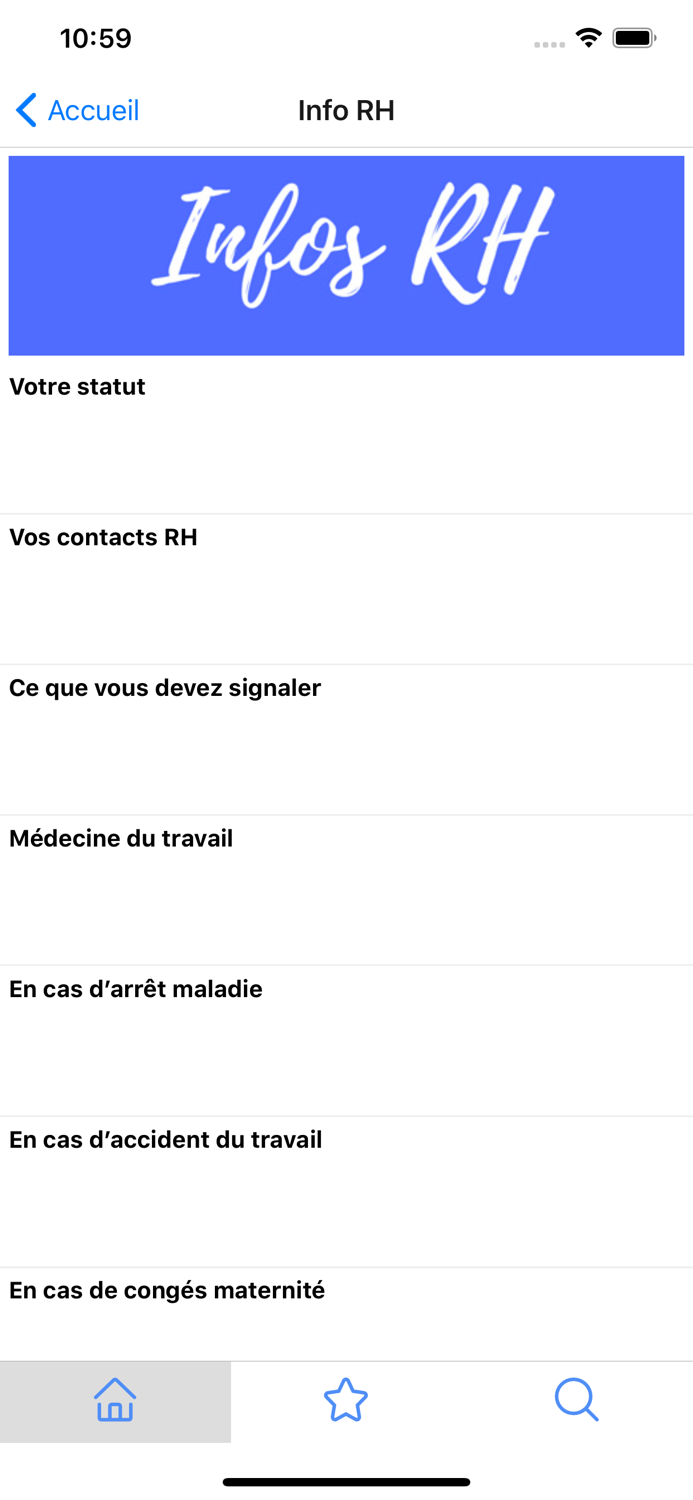Tap the Search magnifier icon
Image resolution: width=693 pixels, height=1500 pixels.
pos(576,1401)
